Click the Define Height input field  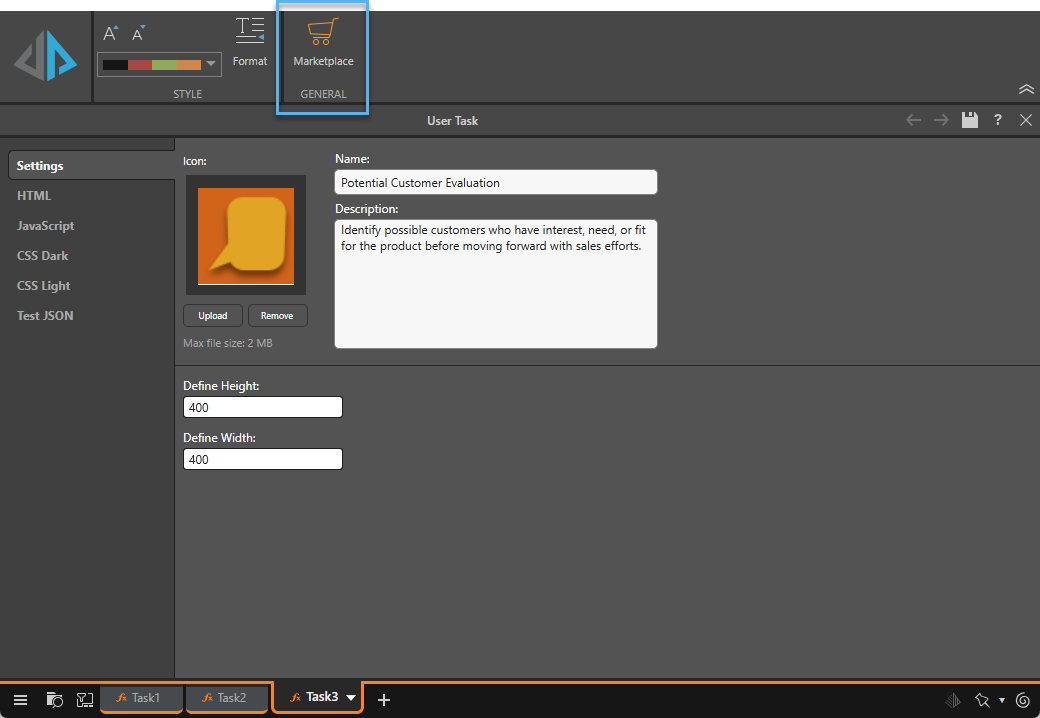(x=263, y=408)
